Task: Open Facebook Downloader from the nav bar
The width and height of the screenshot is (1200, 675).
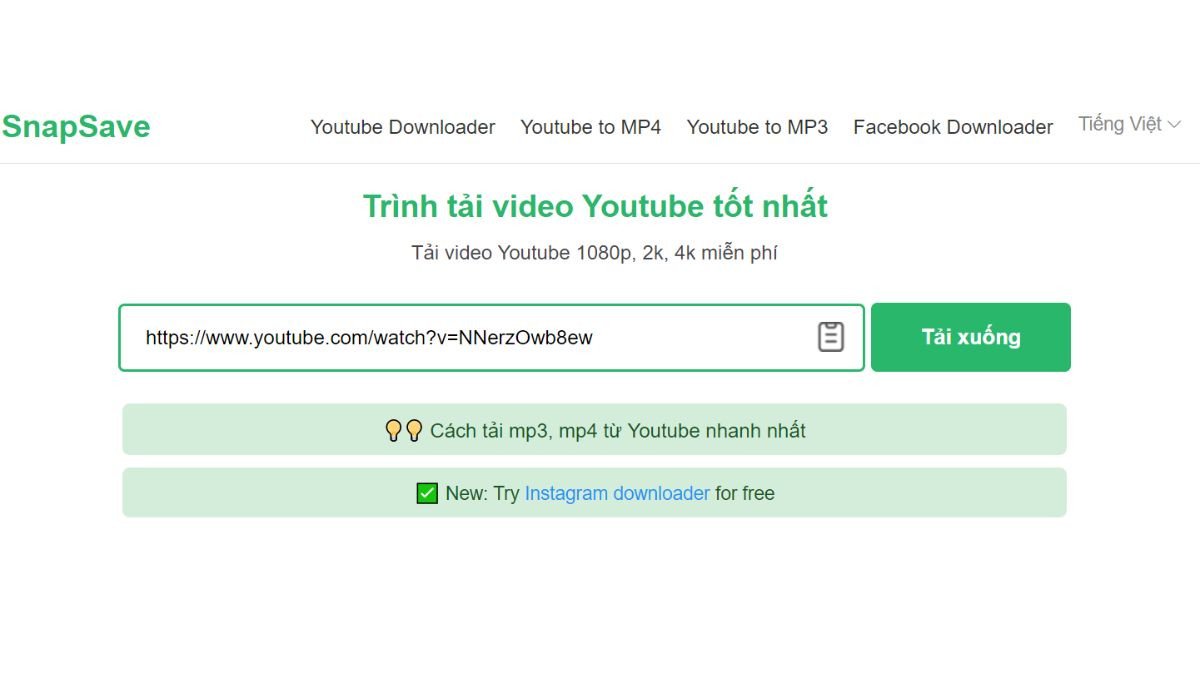Action: click(x=952, y=127)
